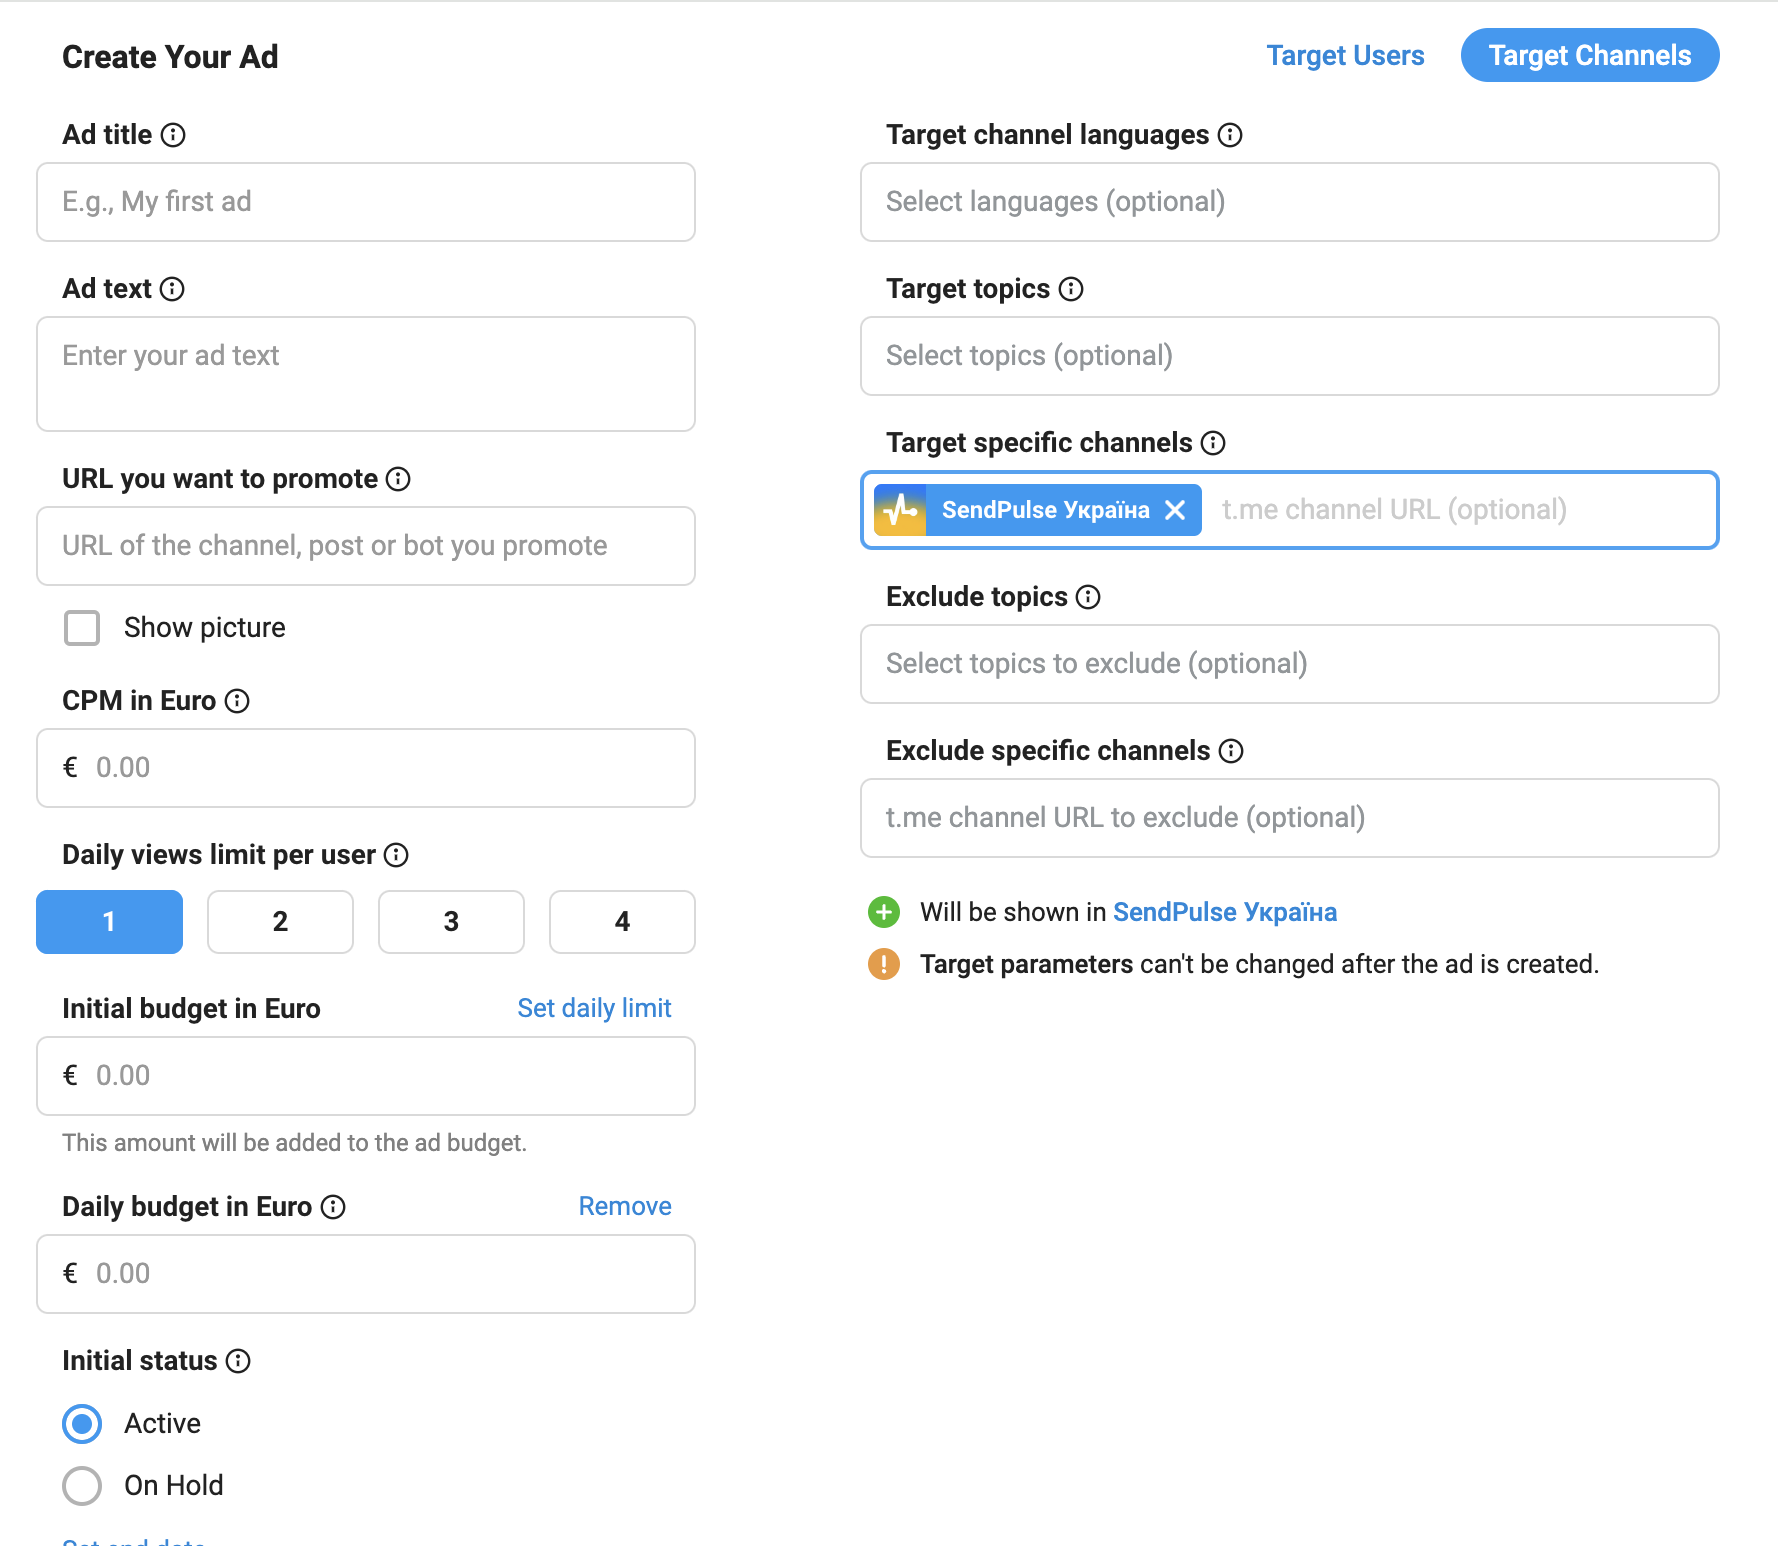Image resolution: width=1778 pixels, height=1546 pixels.
Task: Click the Exclude specific channels info icon
Action: (1231, 751)
